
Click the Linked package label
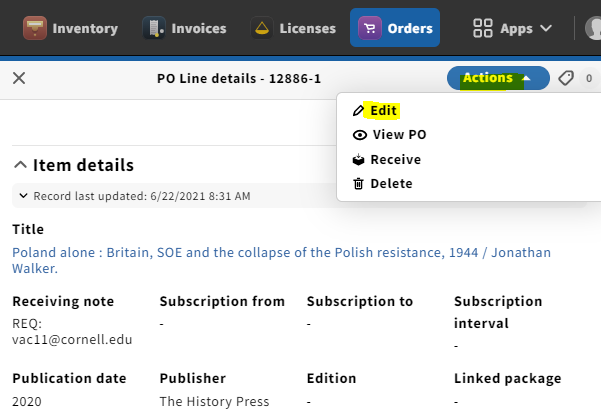point(507,379)
